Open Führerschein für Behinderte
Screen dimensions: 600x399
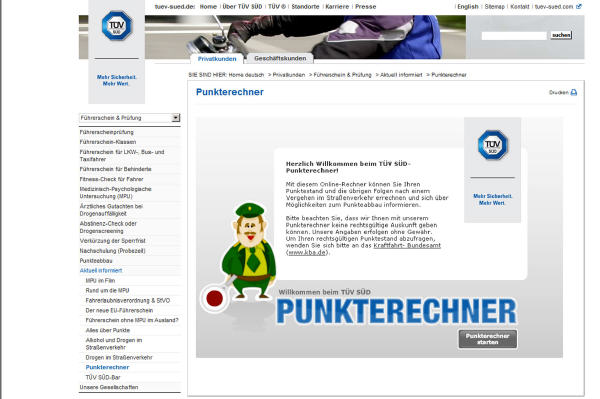point(115,169)
